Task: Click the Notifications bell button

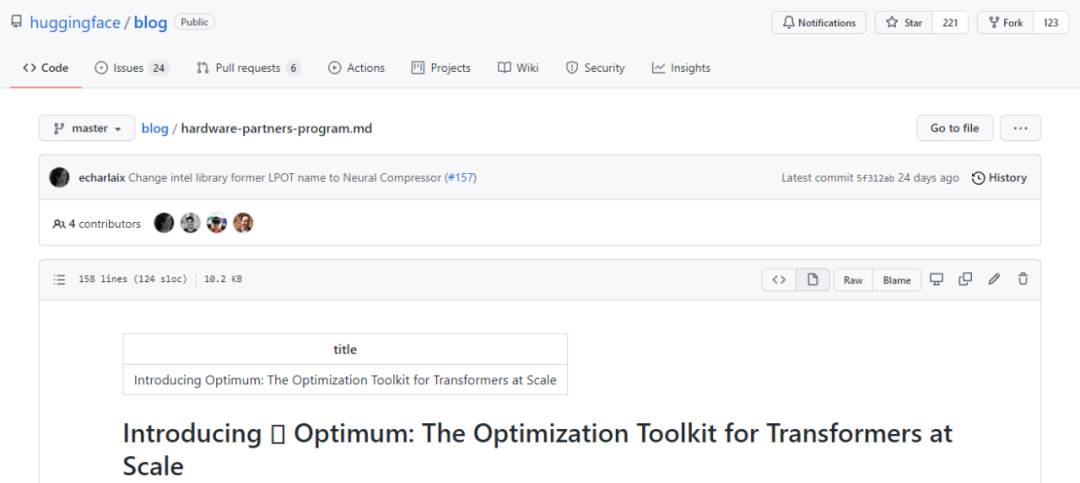Action: [x=819, y=23]
